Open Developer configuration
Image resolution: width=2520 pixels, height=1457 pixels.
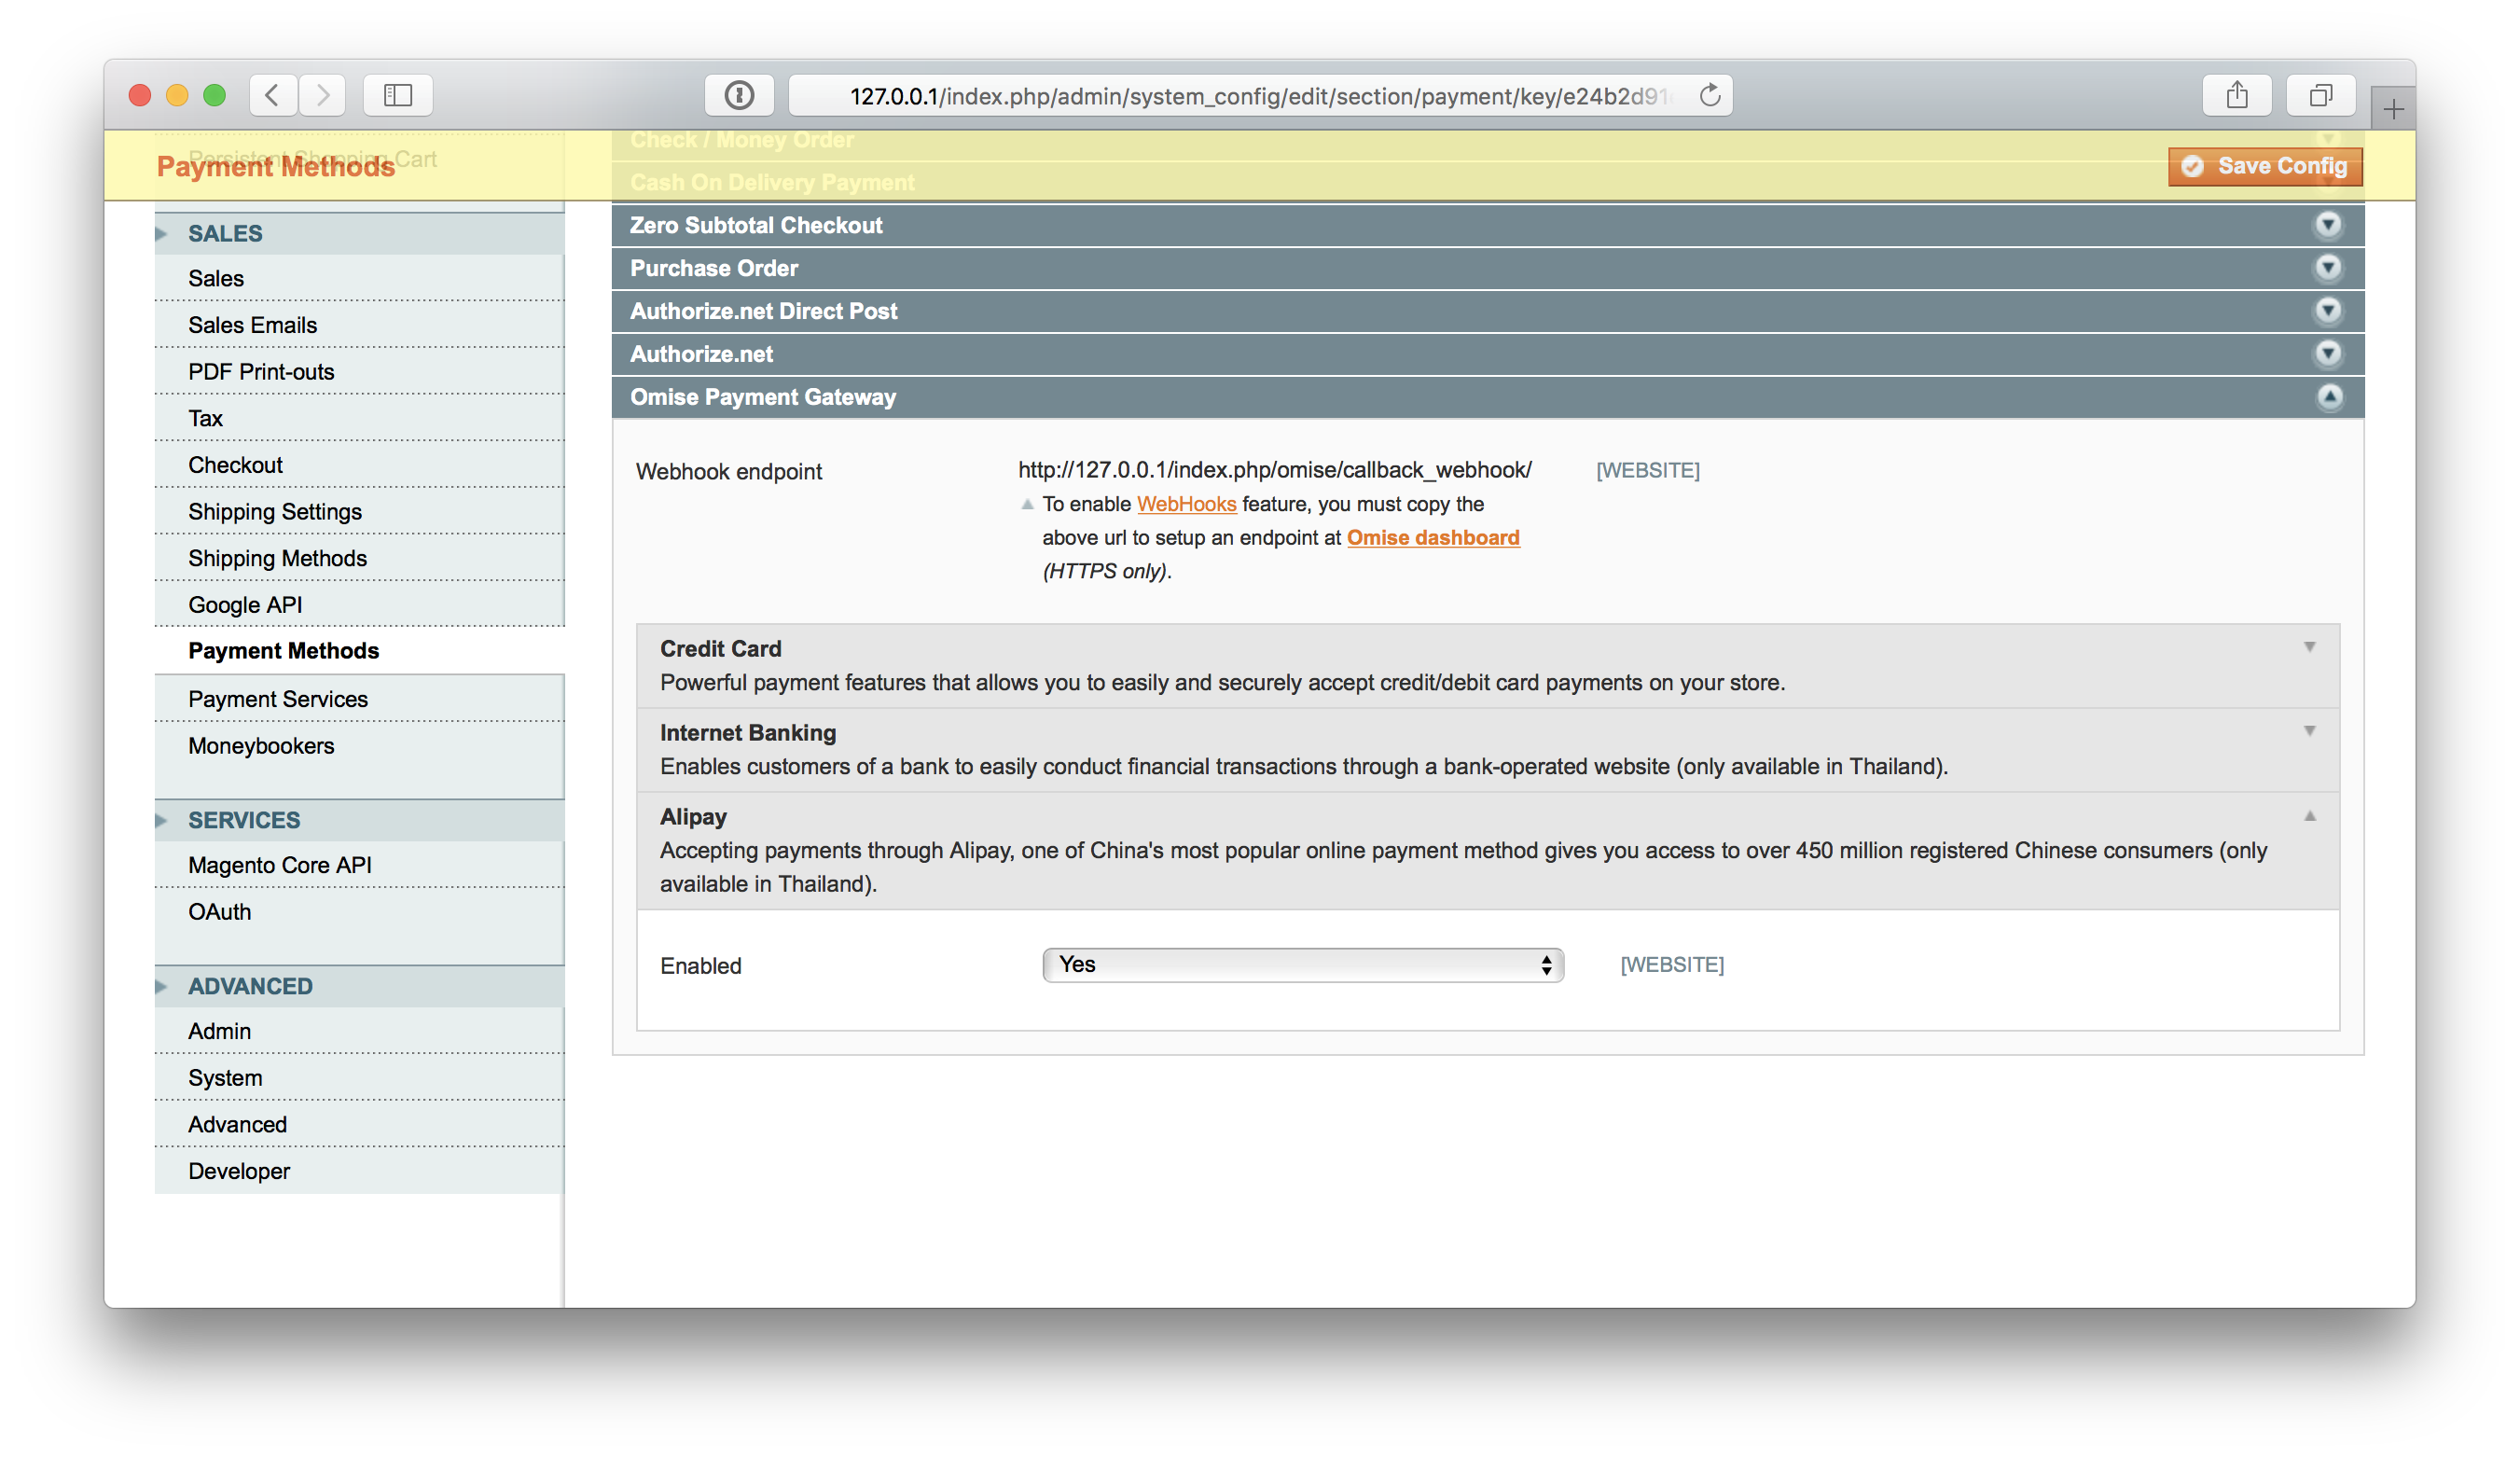(x=359, y=1171)
